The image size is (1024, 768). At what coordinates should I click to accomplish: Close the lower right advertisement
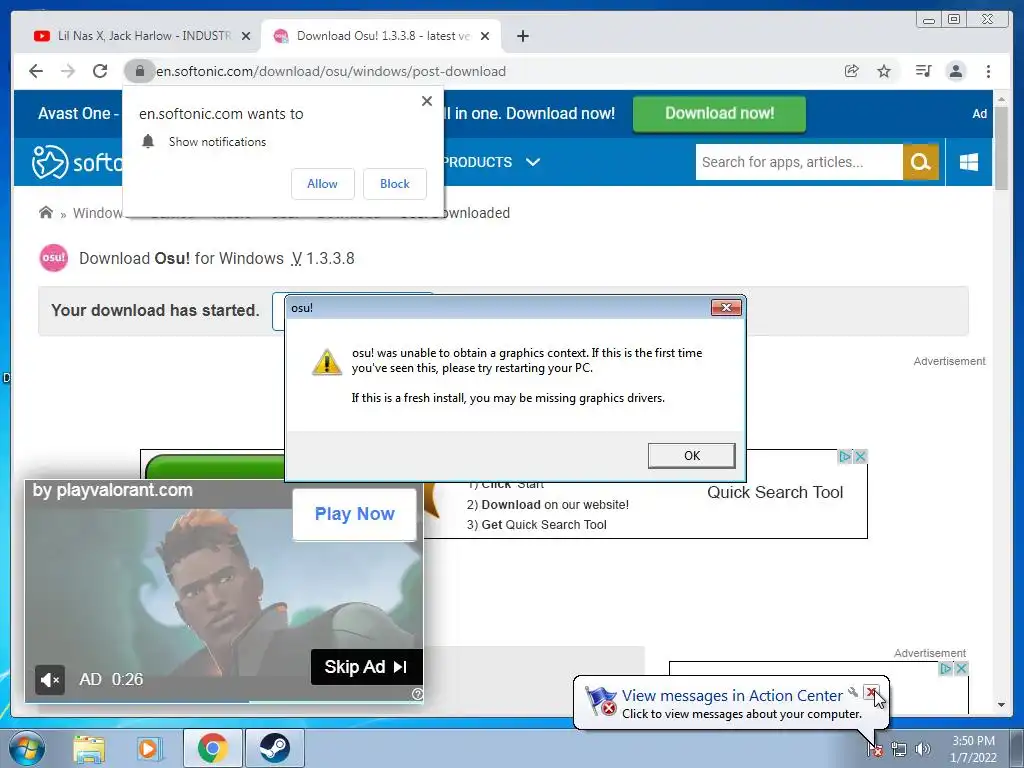(961, 668)
